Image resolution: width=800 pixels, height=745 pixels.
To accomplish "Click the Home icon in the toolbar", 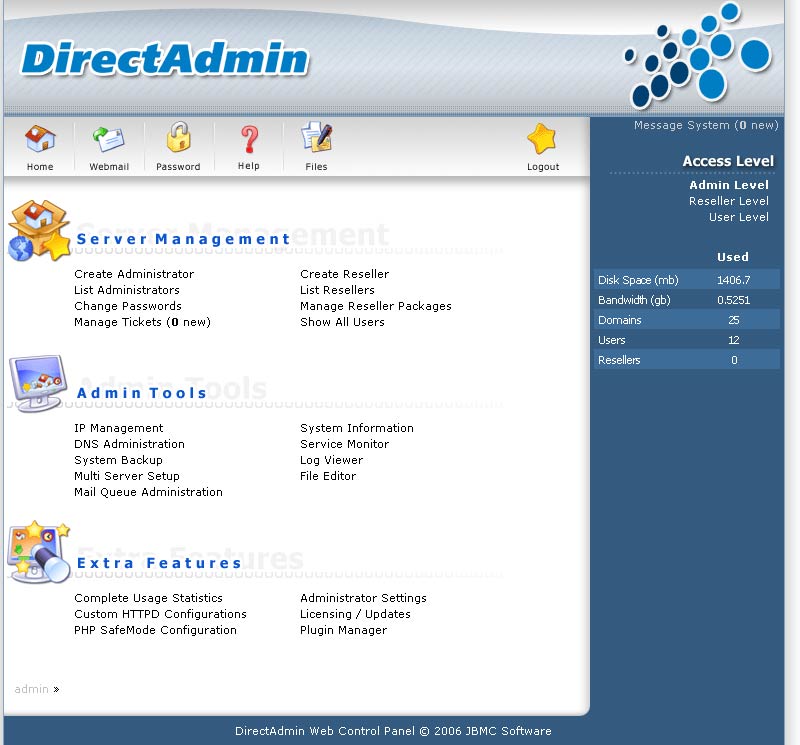I will coord(40,140).
